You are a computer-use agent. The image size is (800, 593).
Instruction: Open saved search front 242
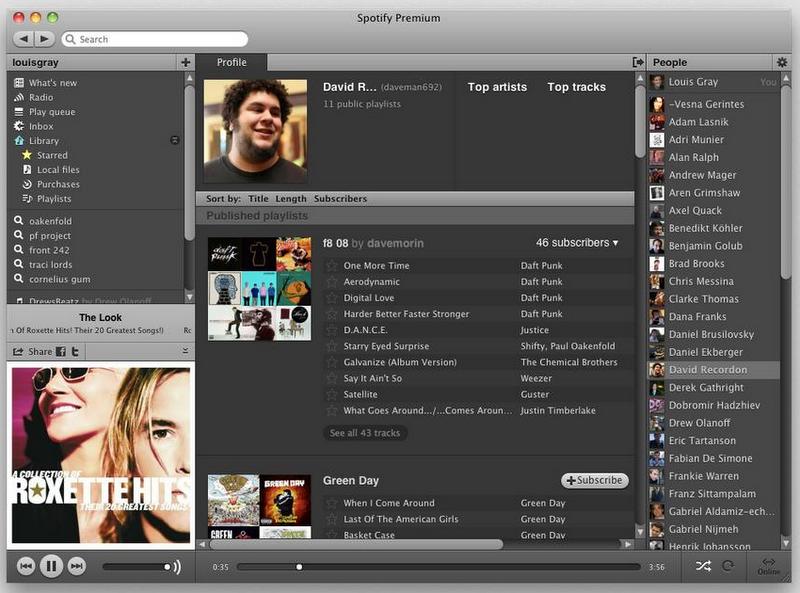point(49,250)
